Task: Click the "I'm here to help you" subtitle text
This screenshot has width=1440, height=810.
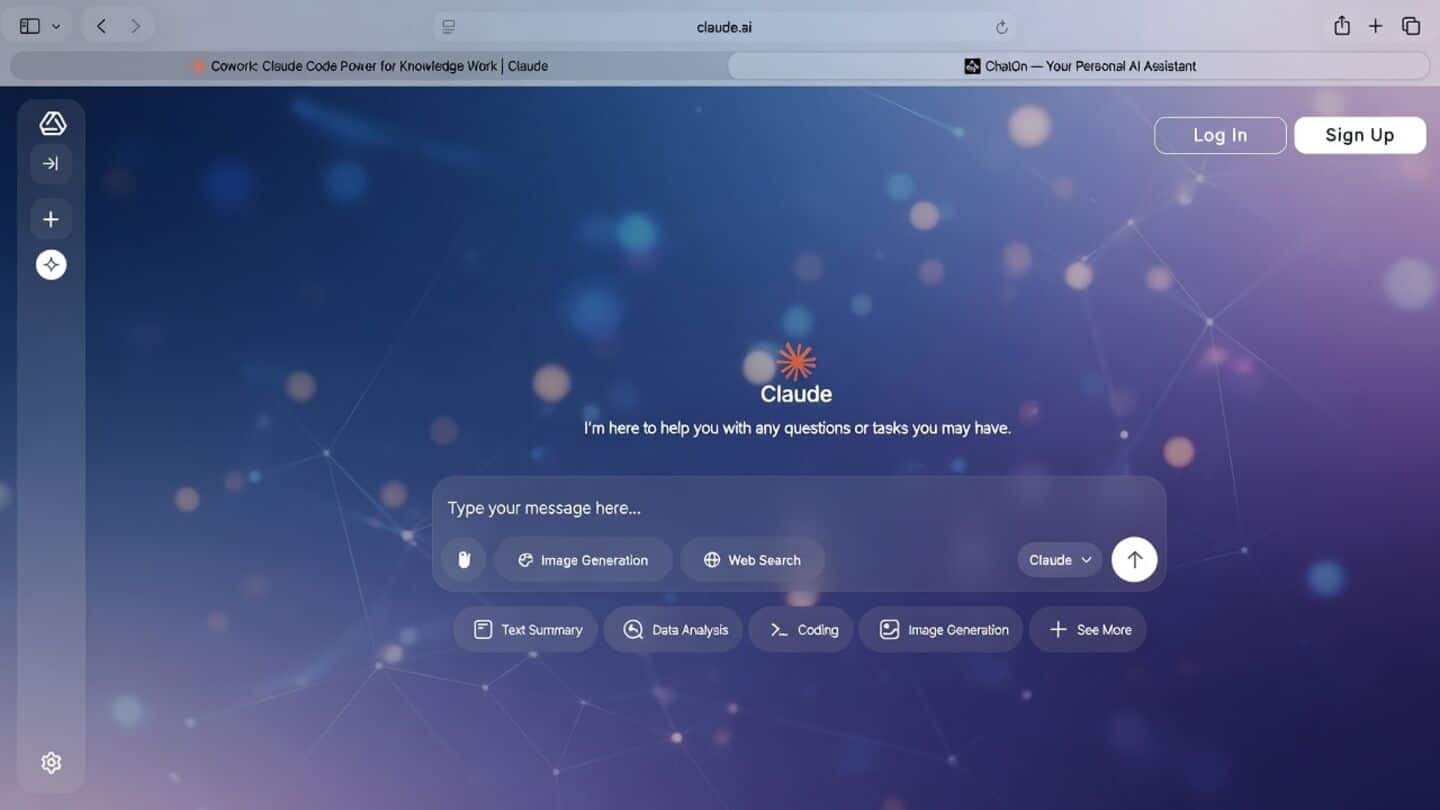Action: (x=797, y=428)
